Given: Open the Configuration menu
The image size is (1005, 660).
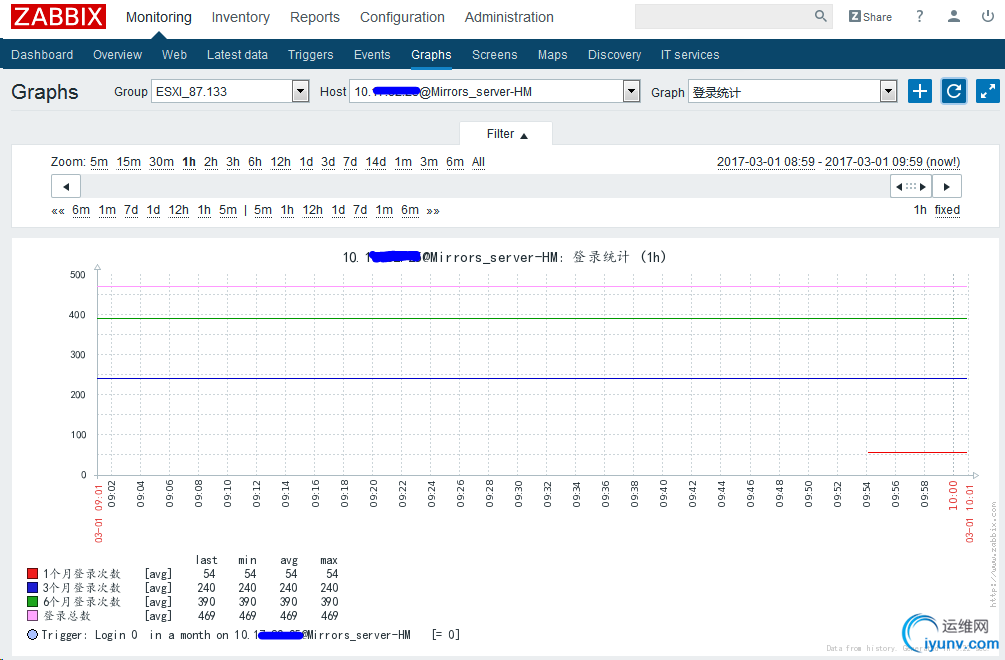Looking at the screenshot, I should [x=402, y=17].
